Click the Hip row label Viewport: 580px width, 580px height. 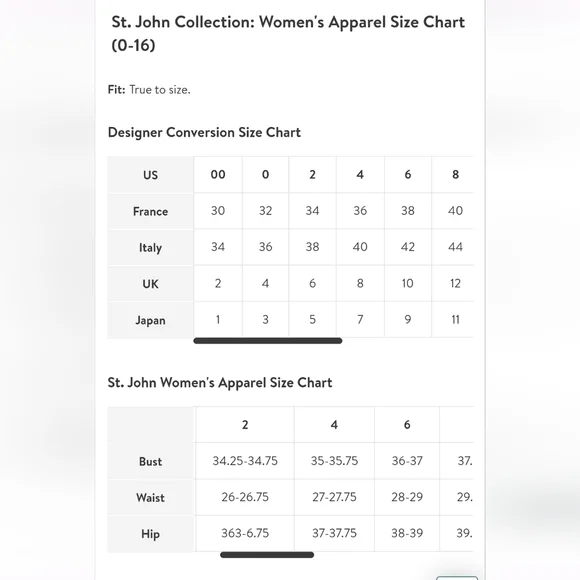point(150,534)
